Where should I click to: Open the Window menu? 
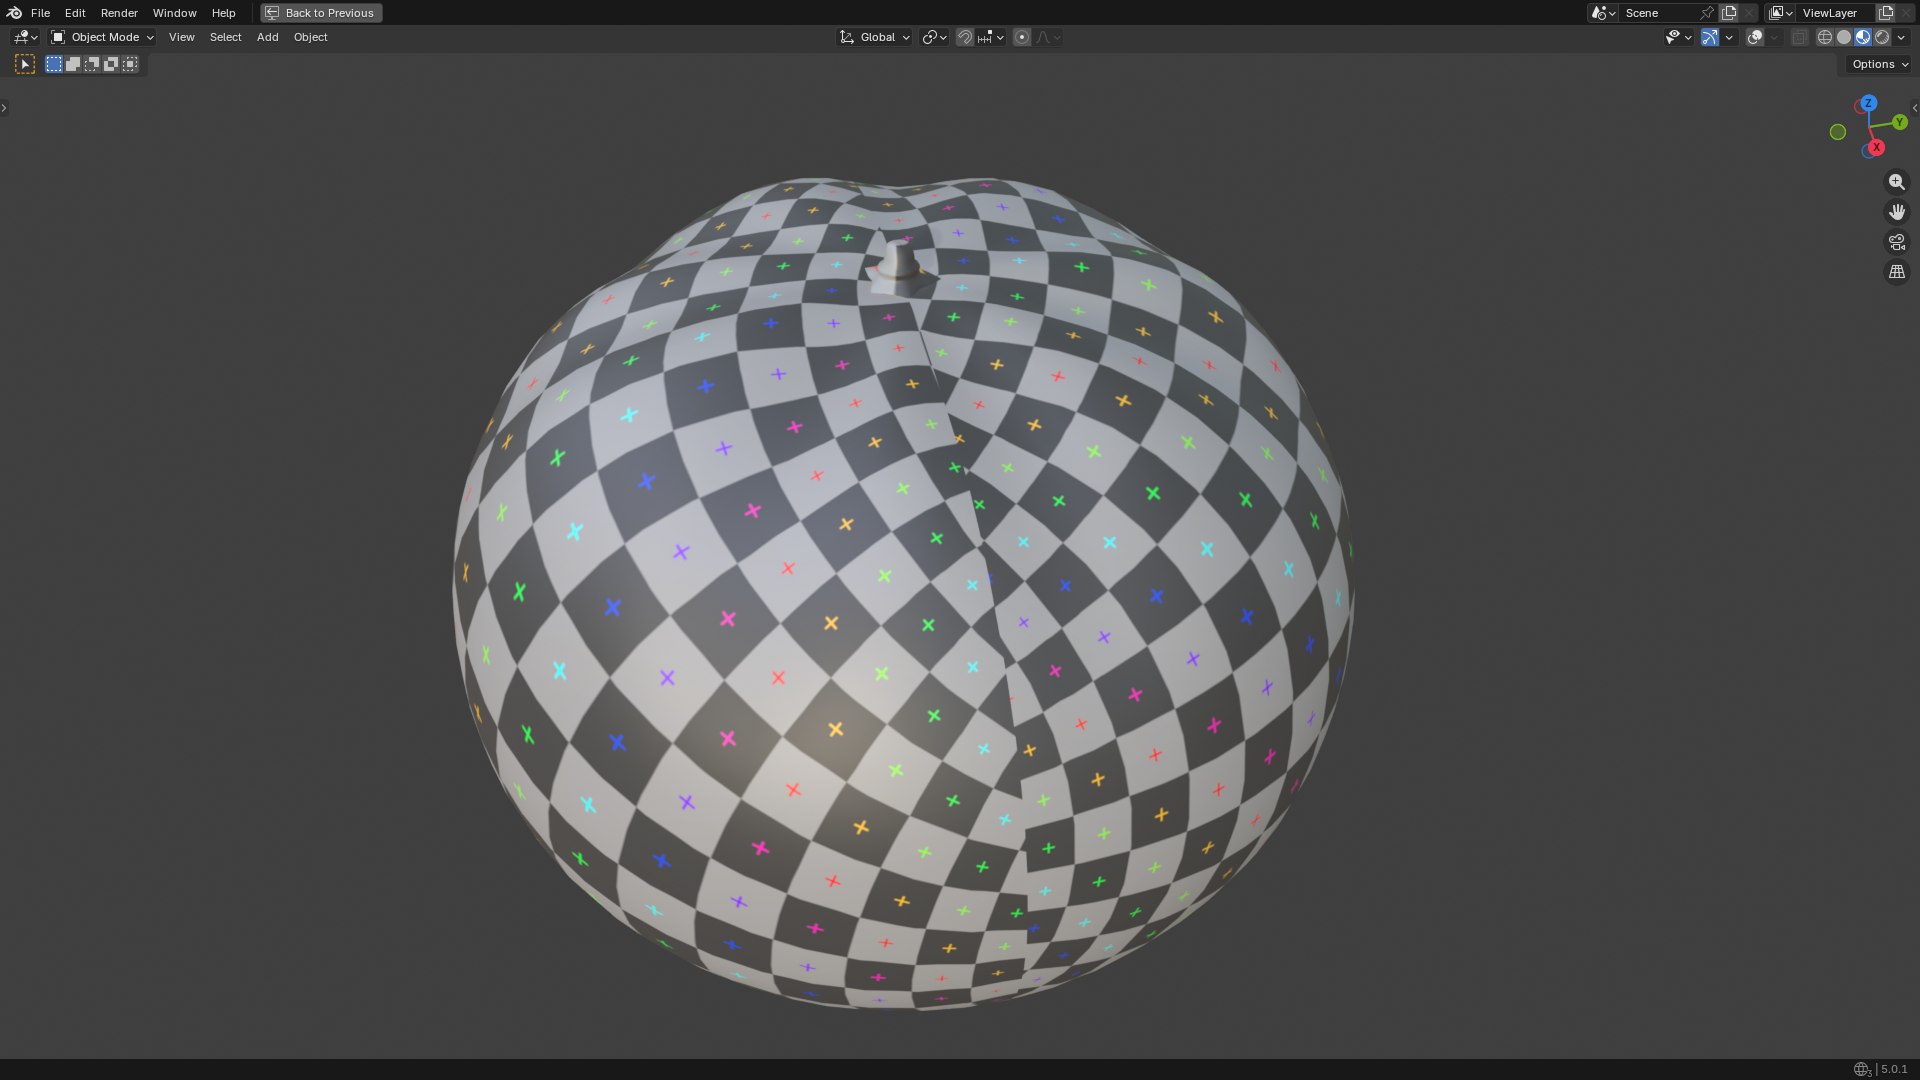174,13
